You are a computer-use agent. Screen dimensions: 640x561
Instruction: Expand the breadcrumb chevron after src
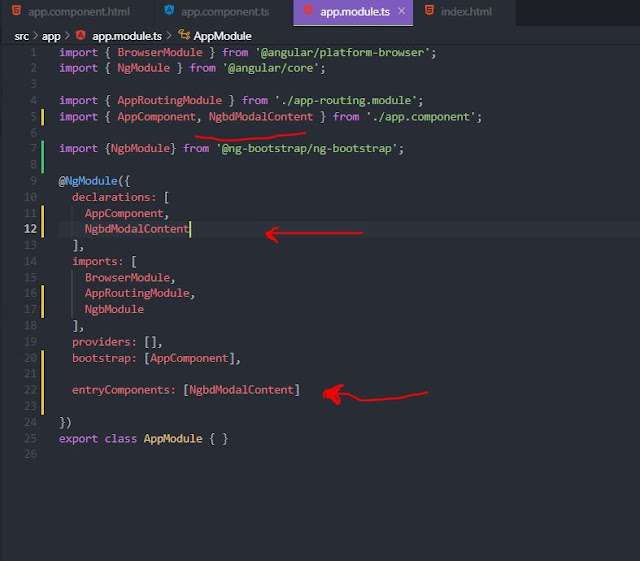click(35, 36)
